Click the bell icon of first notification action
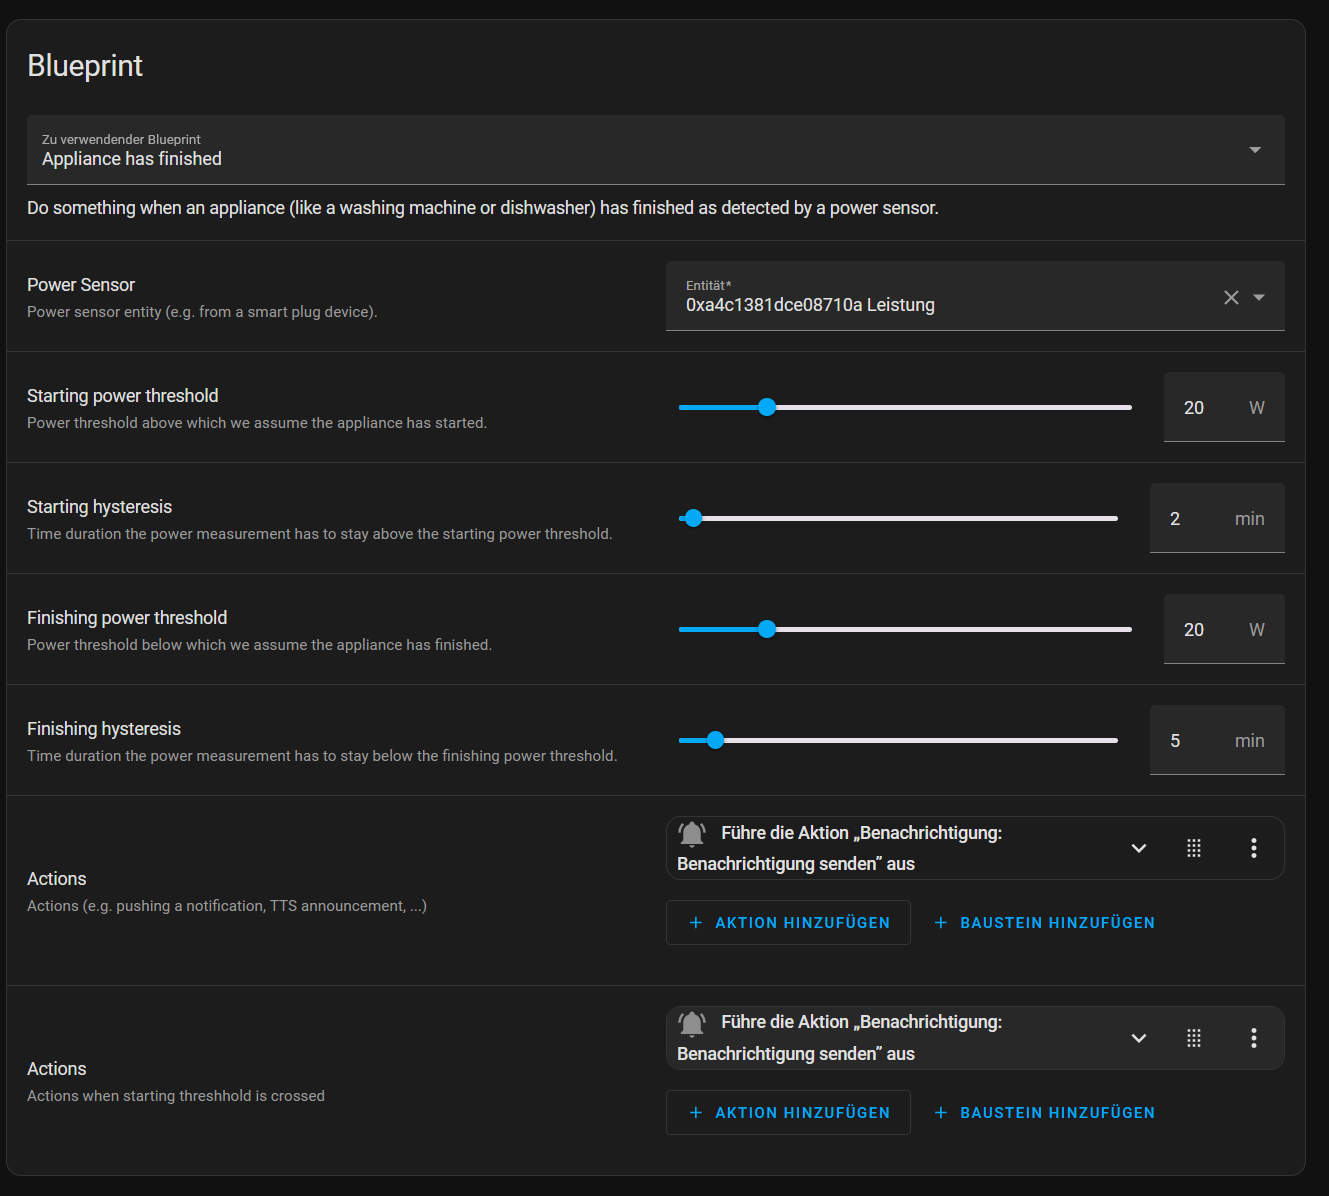Image resolution: width=1329 pixels, height=1196 pixels. 692,833
